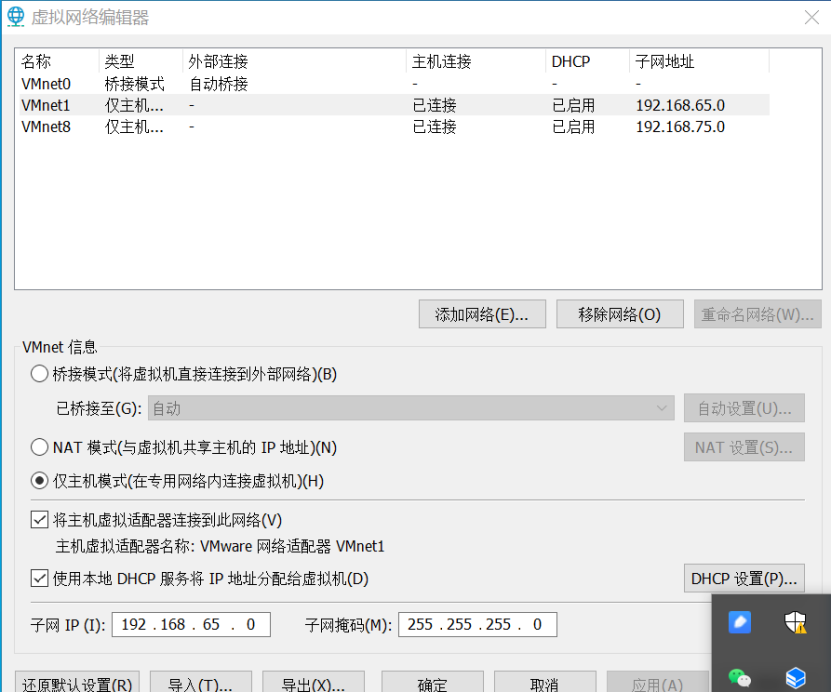
Task: Click the 子网地址 column header
Action: pyautogui.click(x=700, y=61)
